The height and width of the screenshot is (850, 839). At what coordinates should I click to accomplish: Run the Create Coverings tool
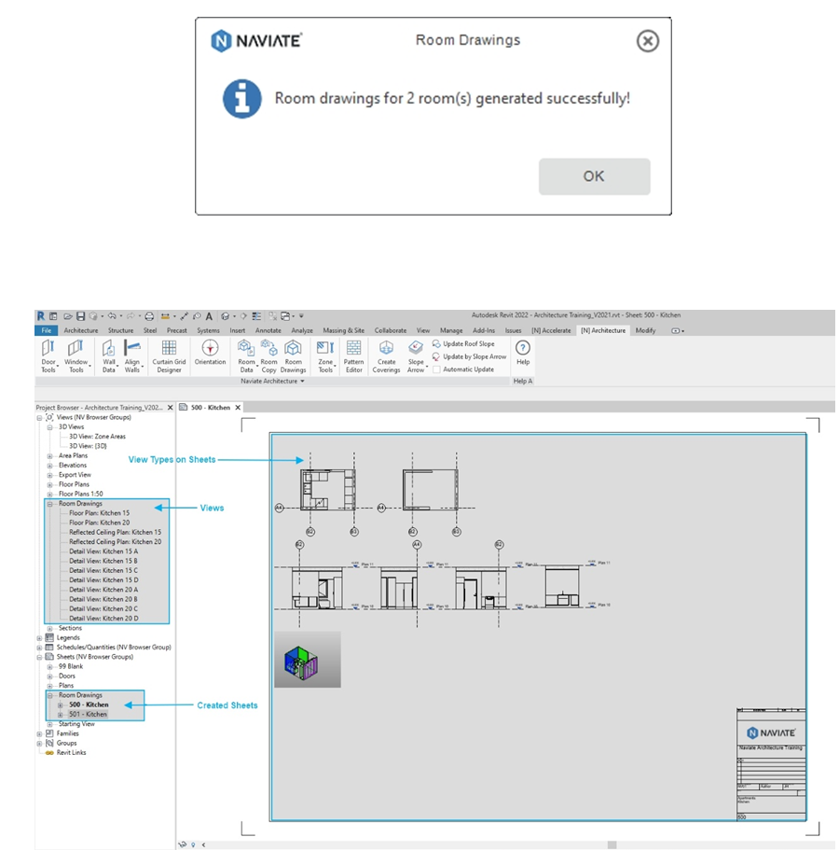[x=386, y=356]
